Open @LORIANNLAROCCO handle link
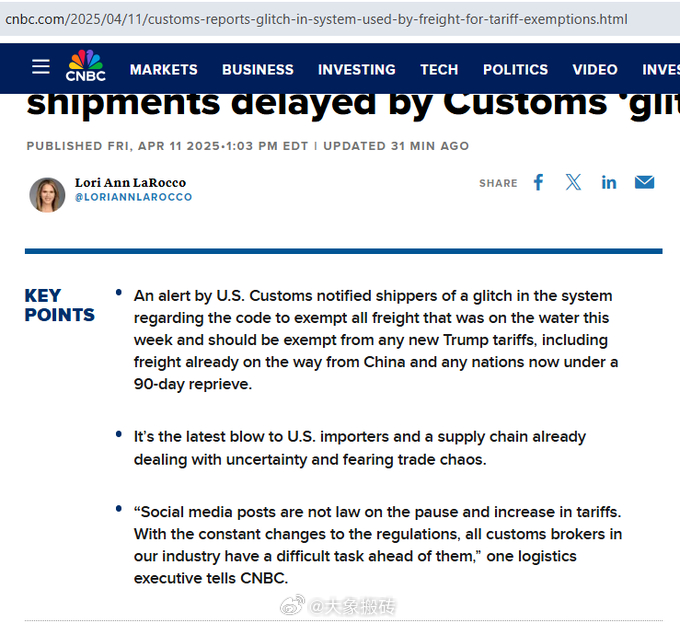680x623 pixels. pyautogui.click(x=133, y=197)
